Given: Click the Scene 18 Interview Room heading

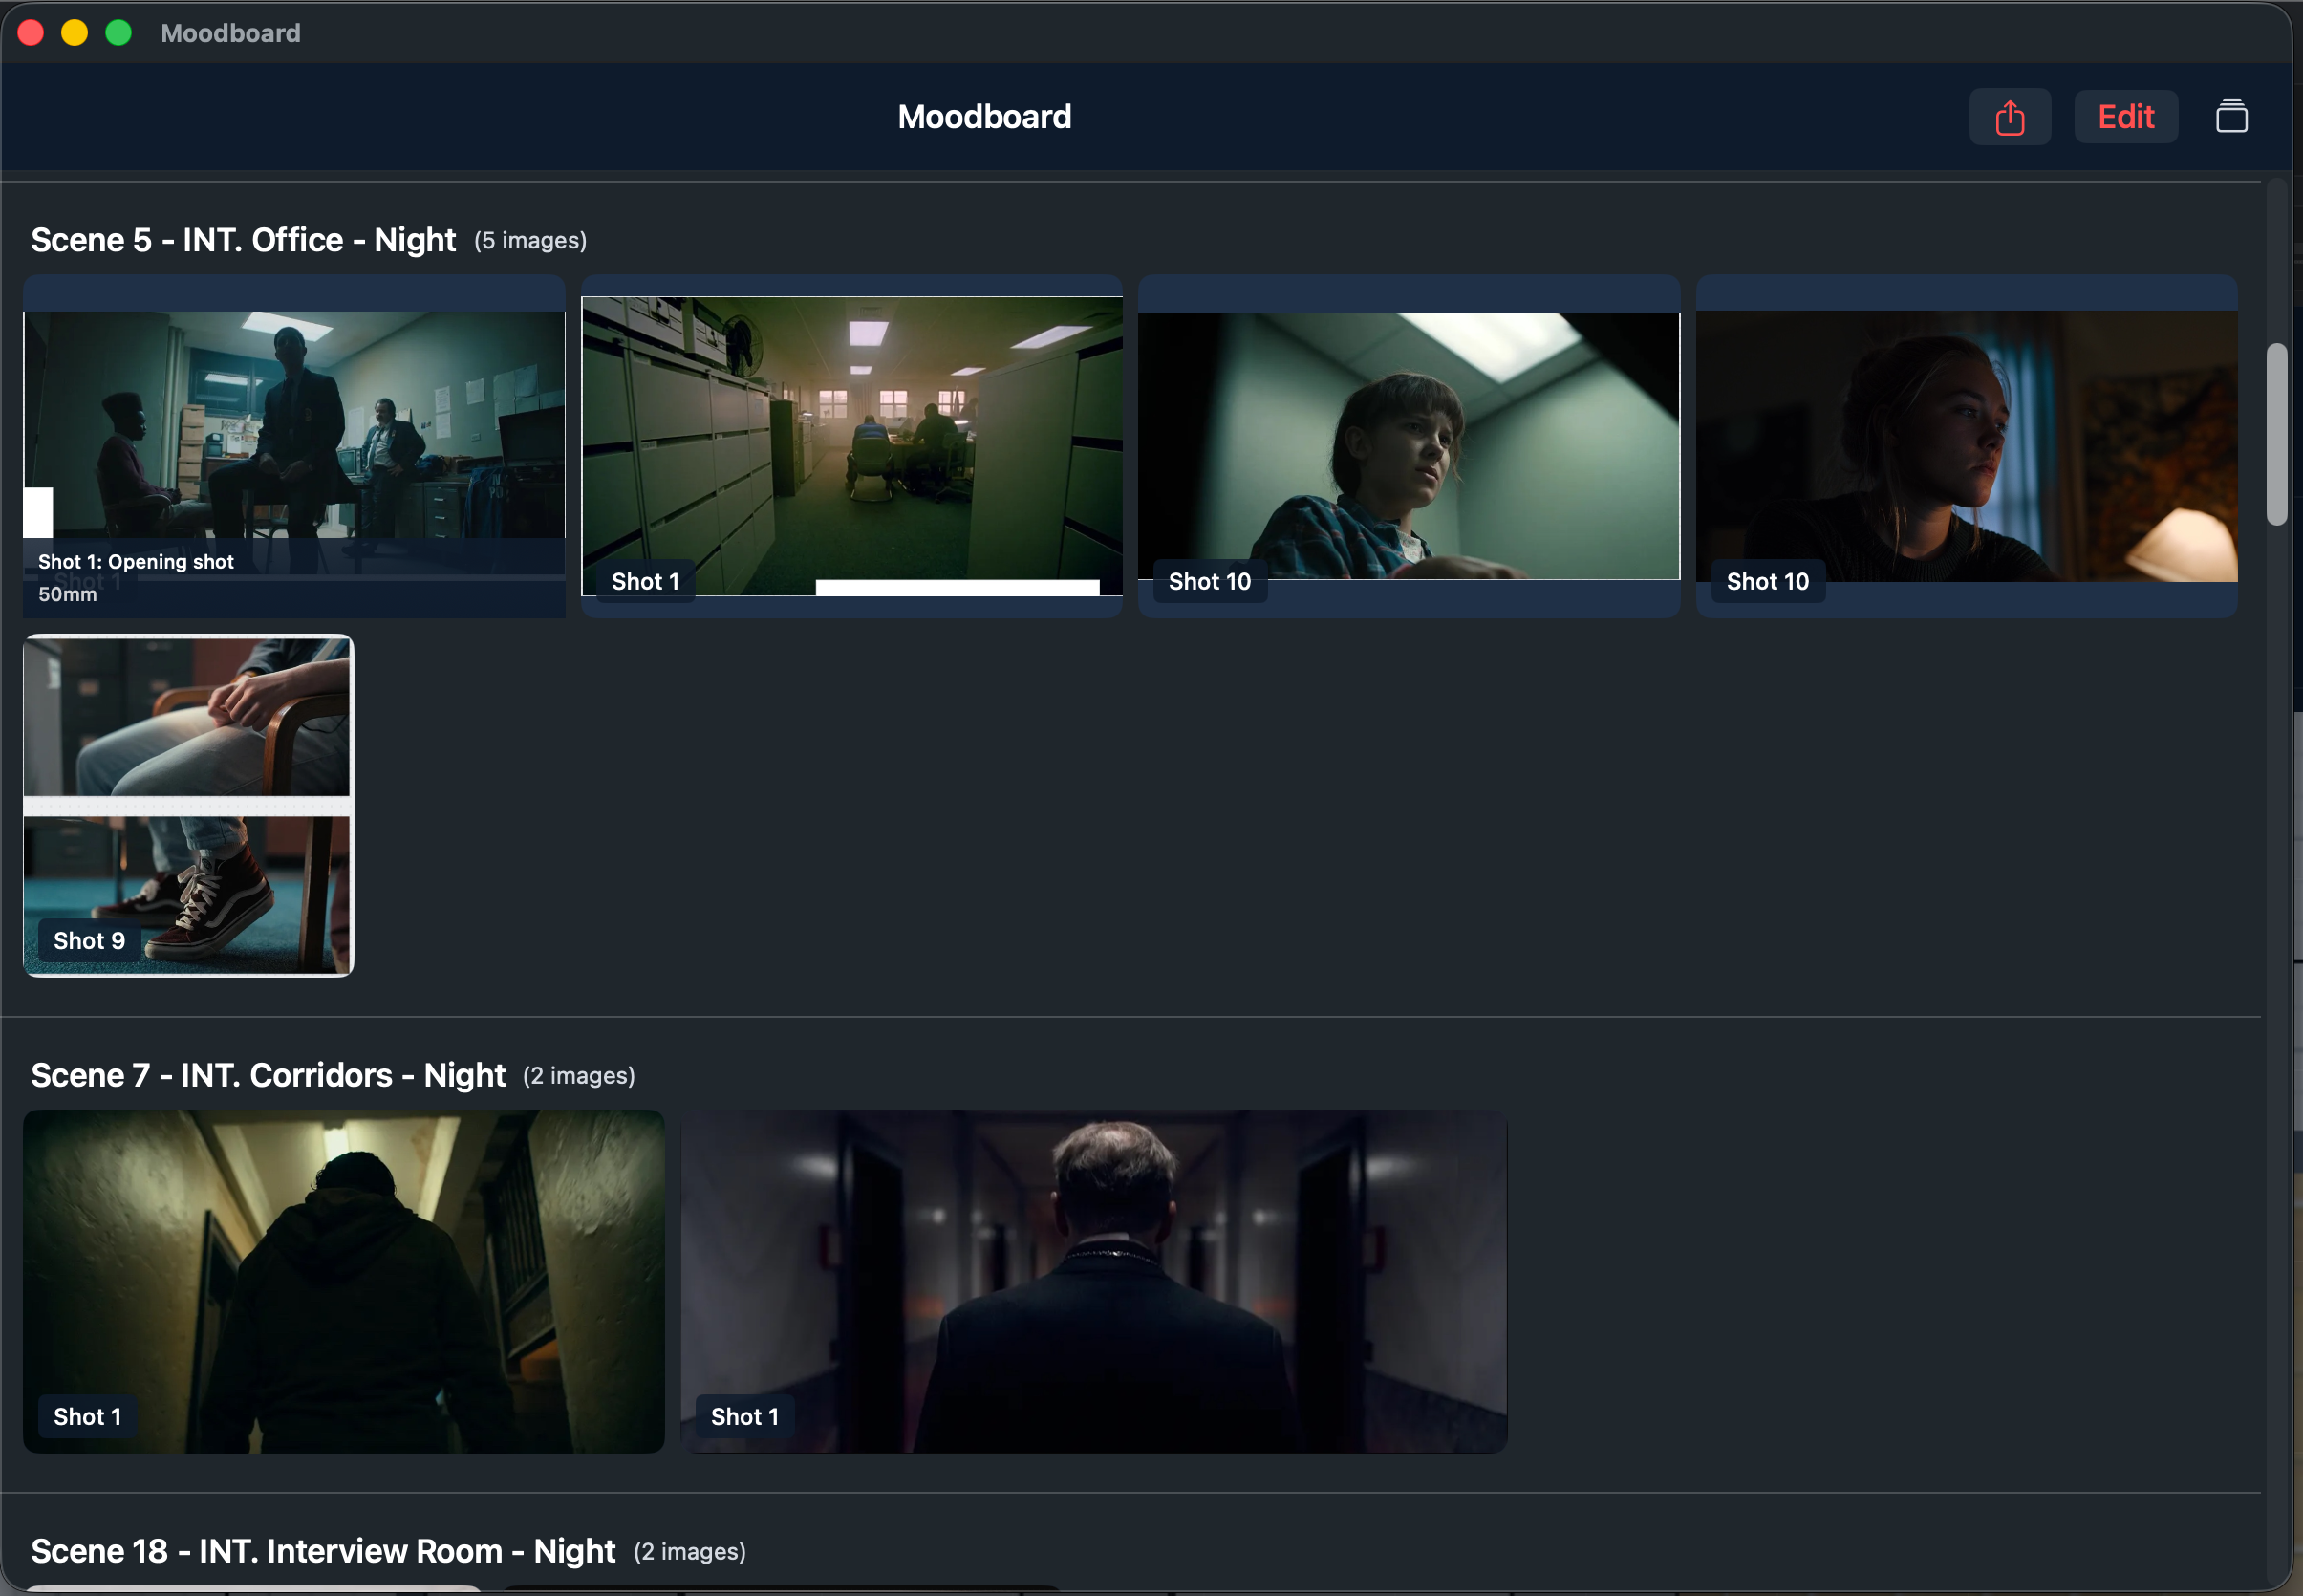Looking at the screenshot, I should click(x=322, y=1551).
